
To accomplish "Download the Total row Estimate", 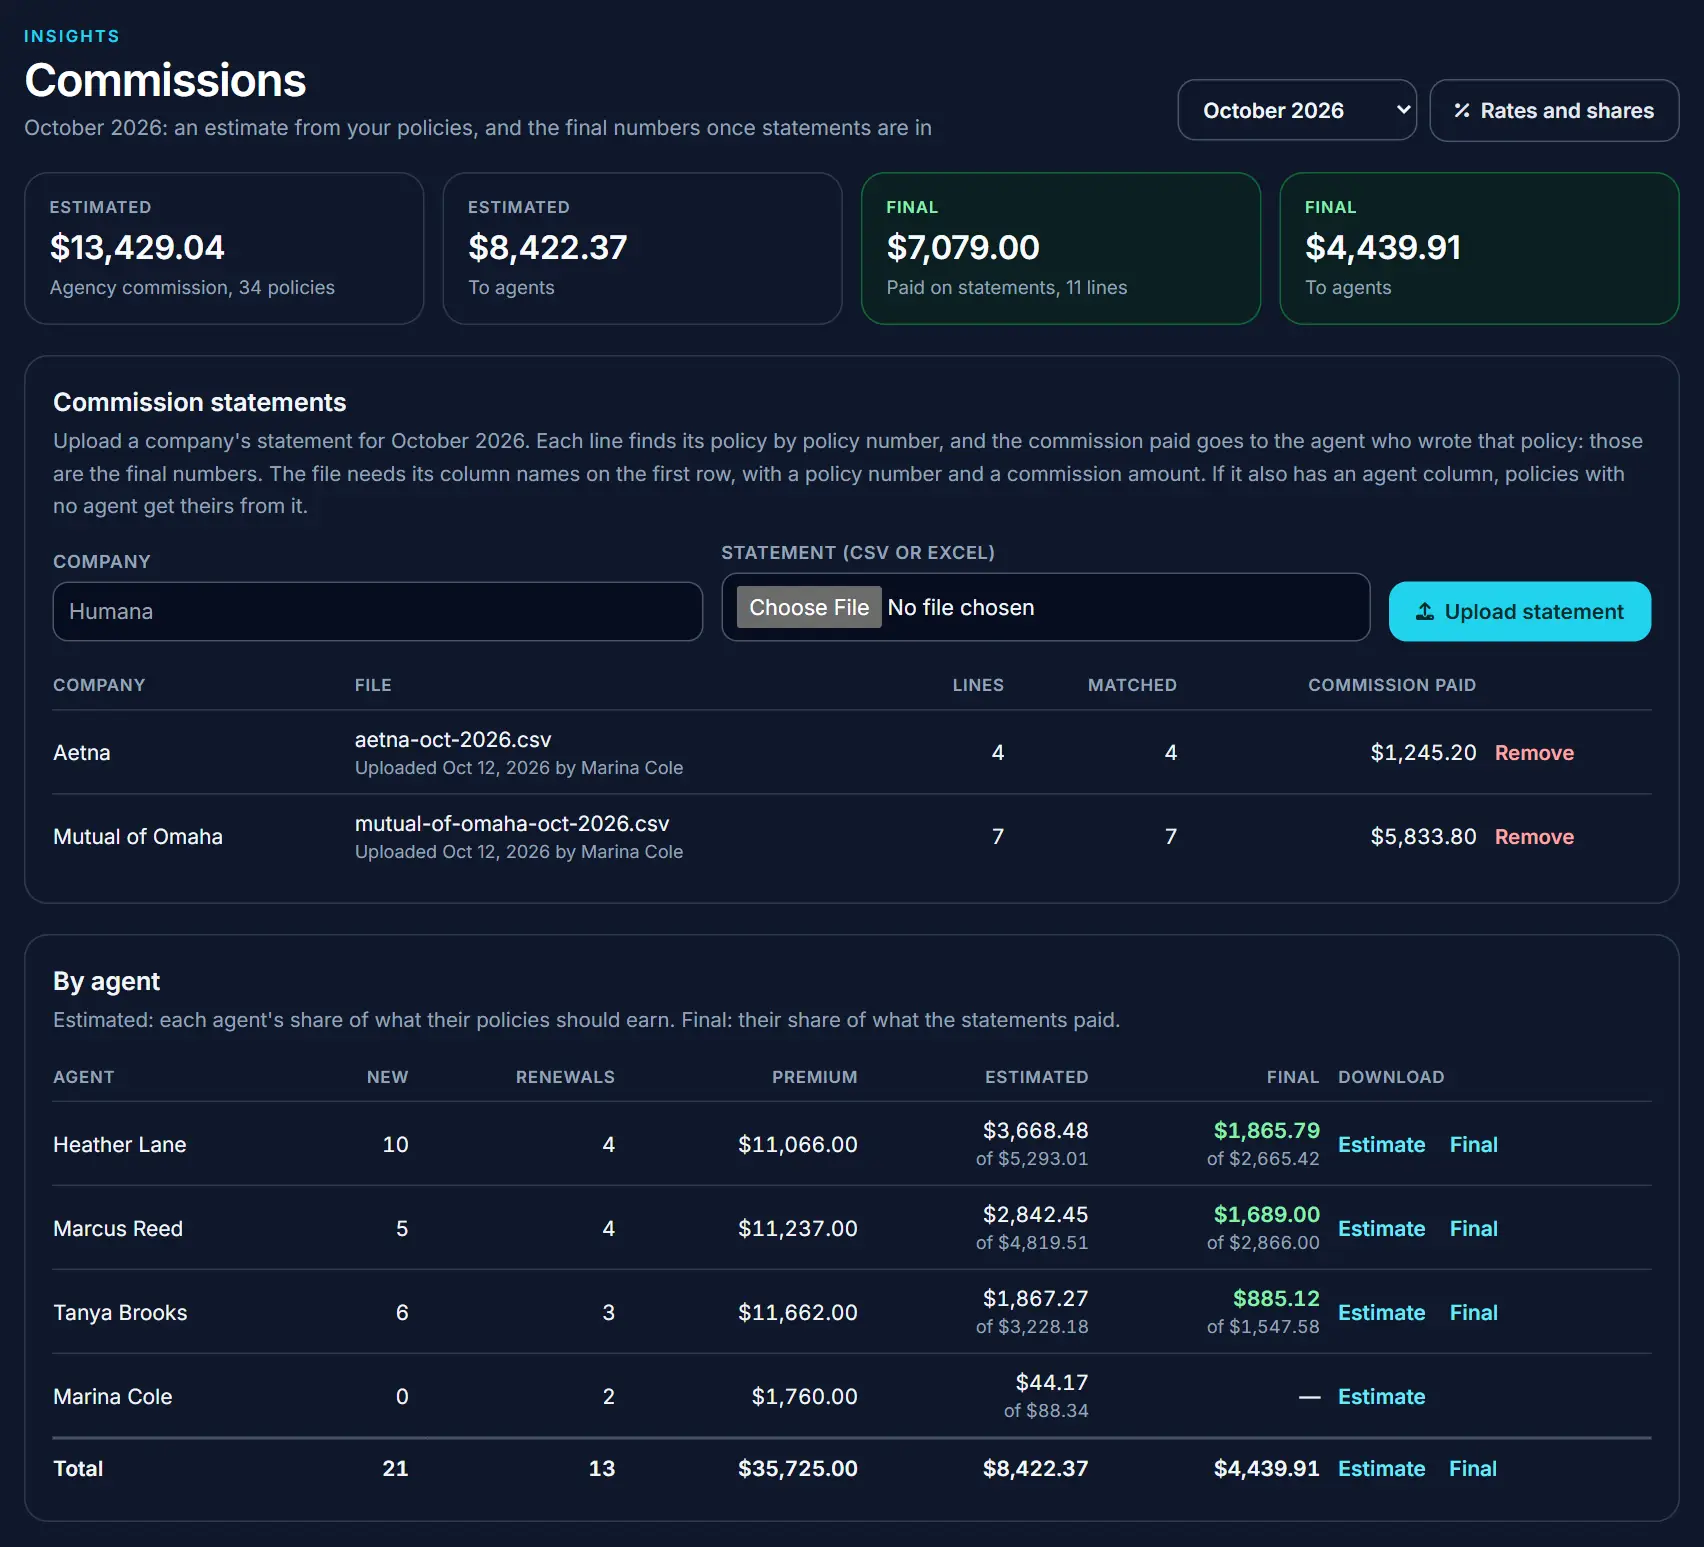I will [x=1381, y=1469].
